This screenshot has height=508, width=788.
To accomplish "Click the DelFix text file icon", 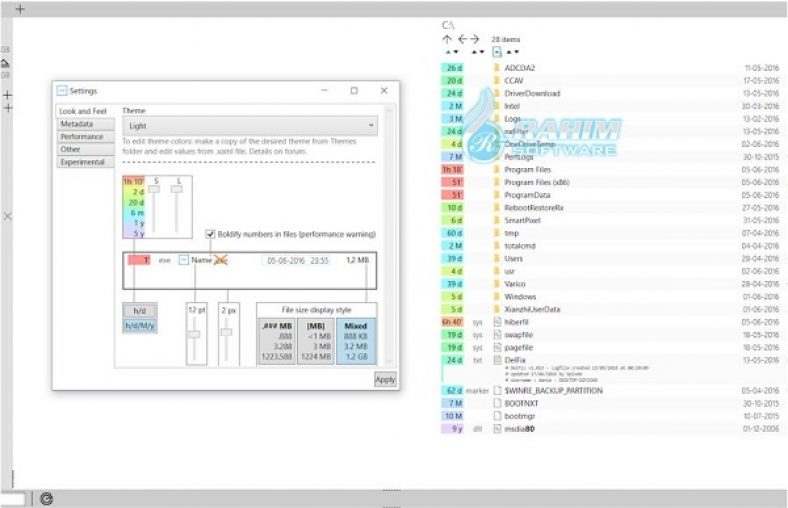I will [x=497, y=360].
